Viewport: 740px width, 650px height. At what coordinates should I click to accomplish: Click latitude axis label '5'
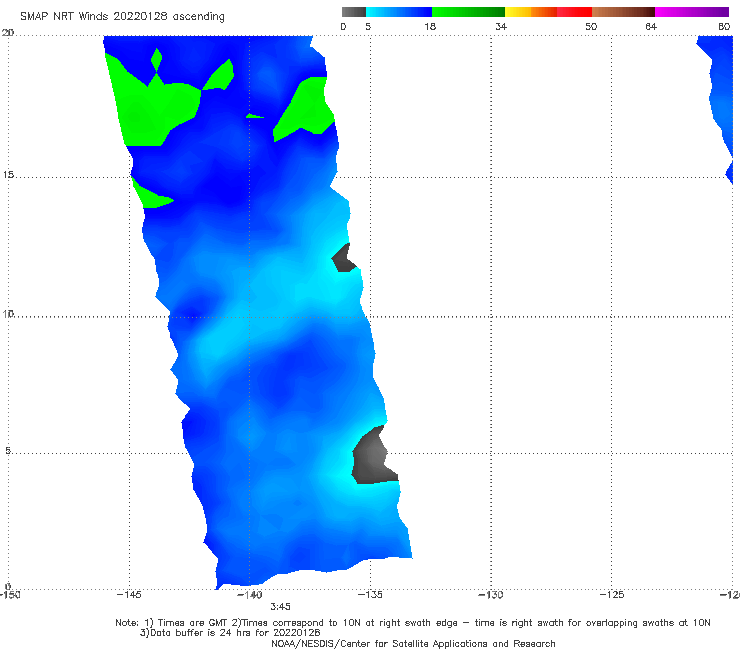8,451
